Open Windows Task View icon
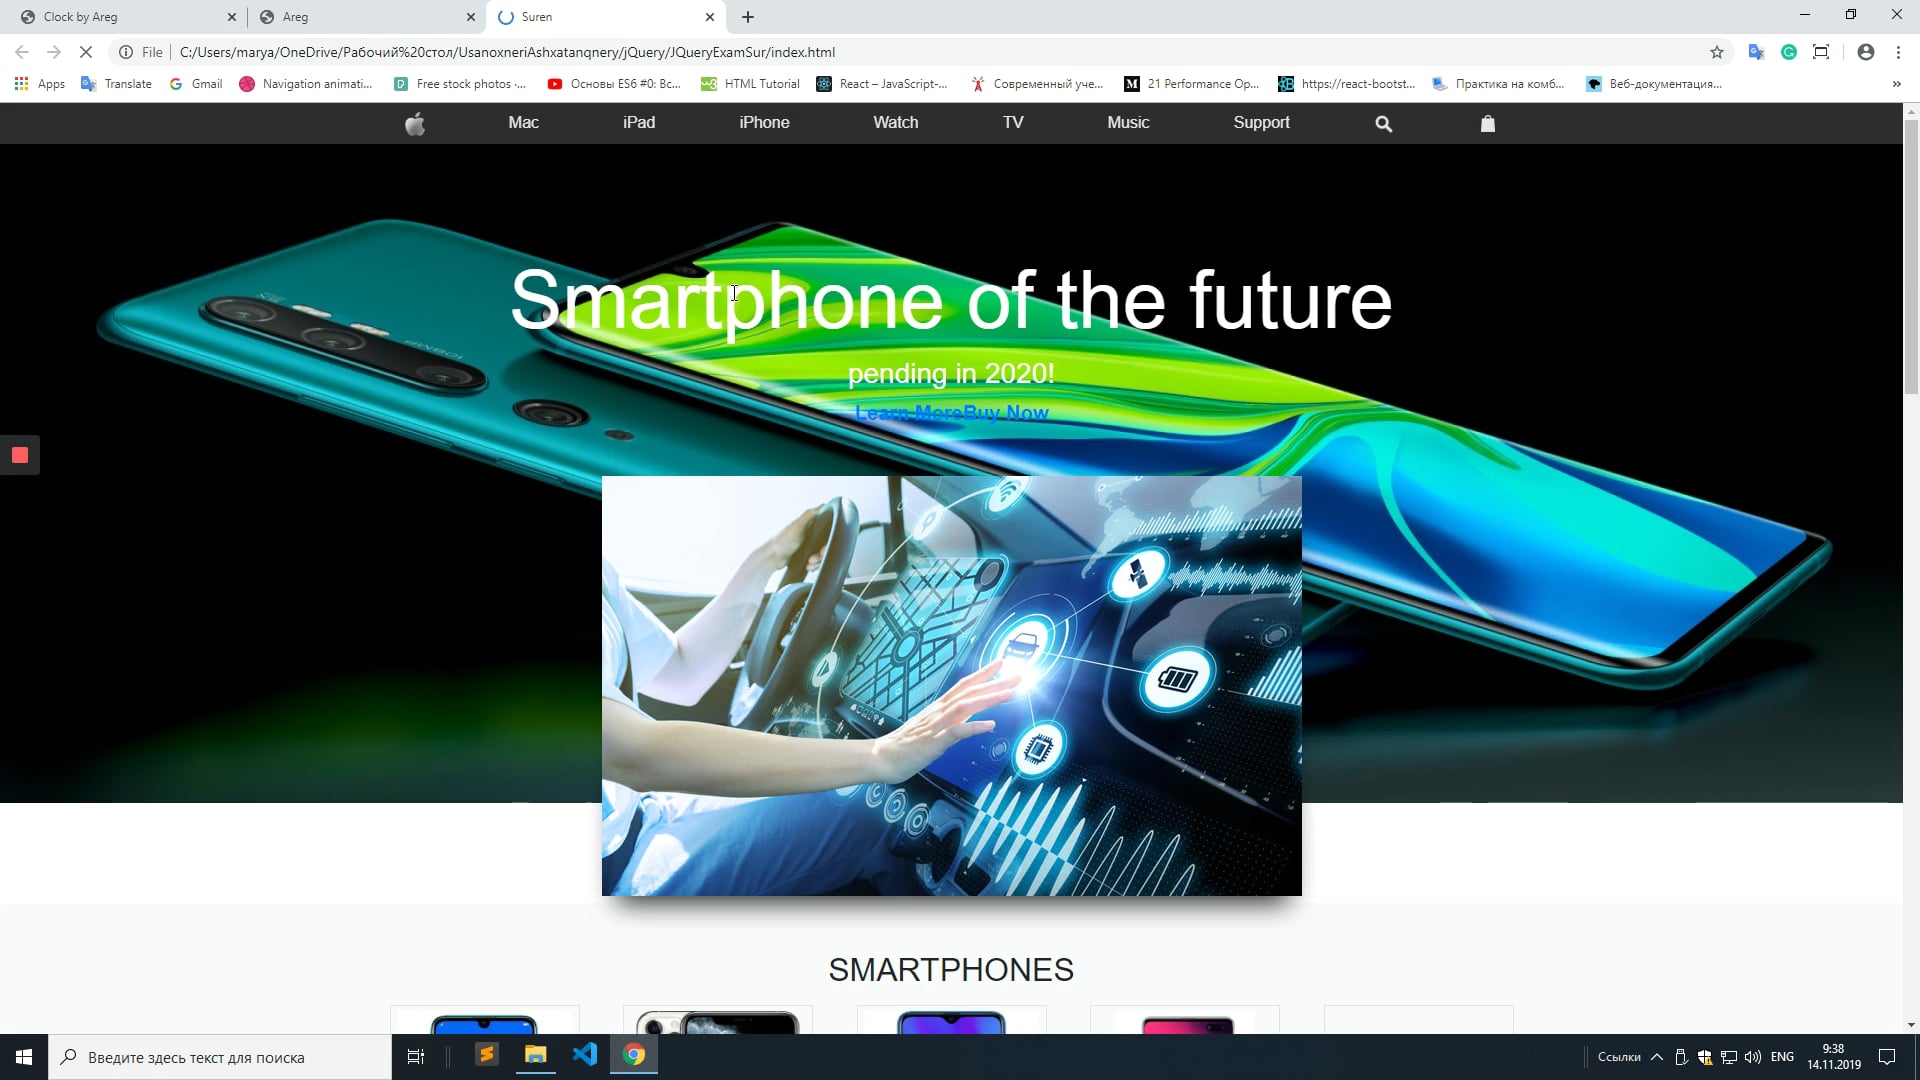 pyautogui.click(x=416, y=1056)
